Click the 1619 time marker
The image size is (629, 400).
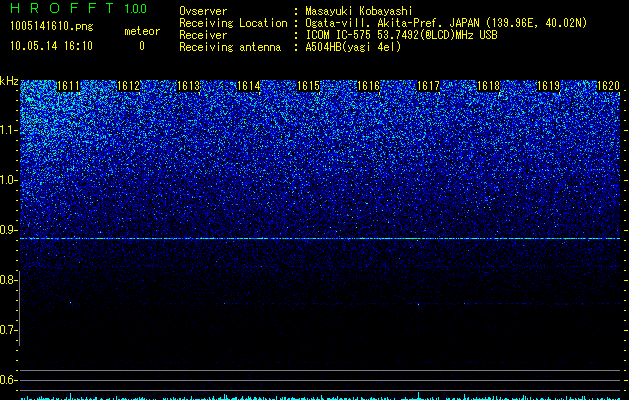548,86
